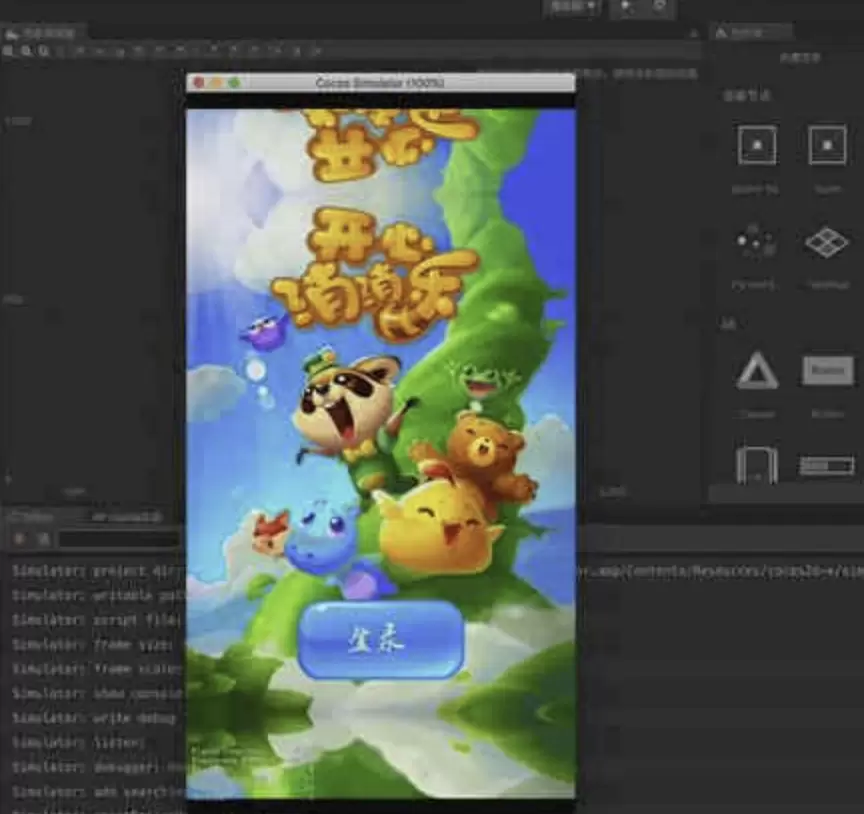864x814 pixels.
Task: Tap the blue 登录 login button in the game
Action: [x=380, y=640]
